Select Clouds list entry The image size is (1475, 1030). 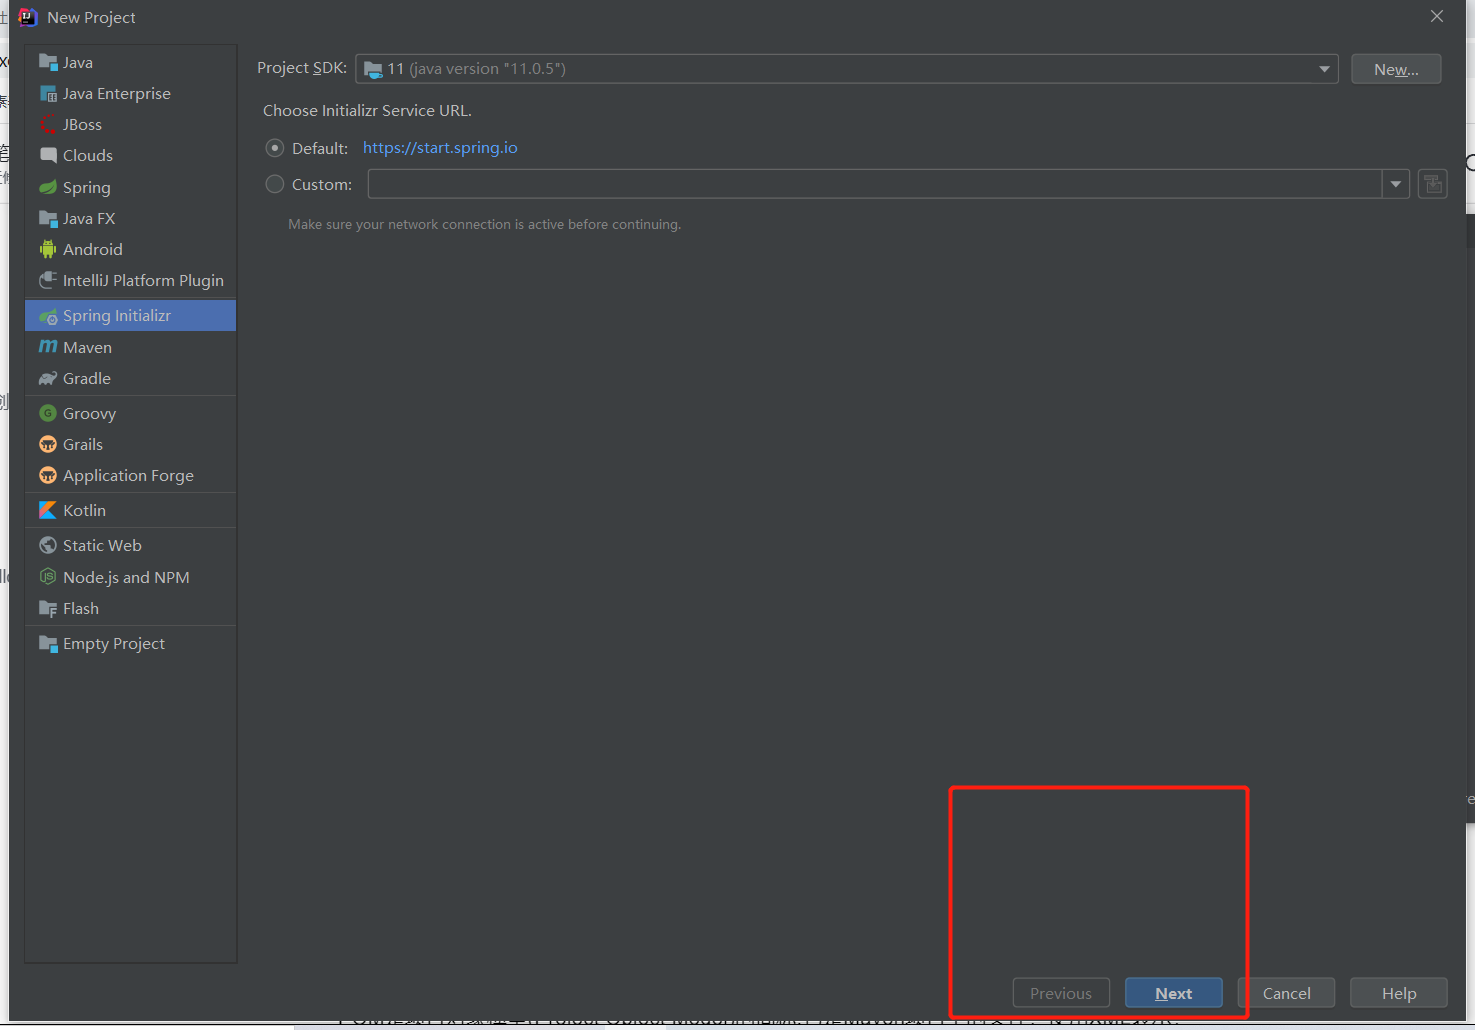click(130, 155)
